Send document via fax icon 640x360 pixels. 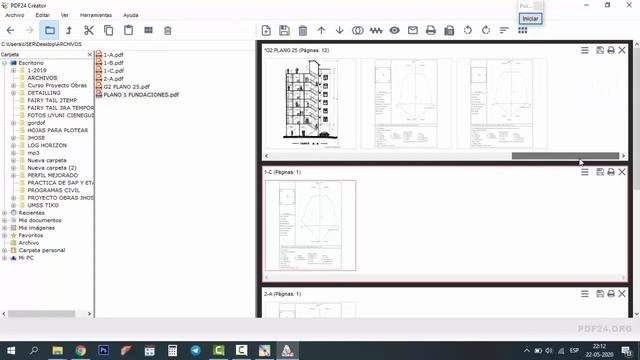[449, 30]
